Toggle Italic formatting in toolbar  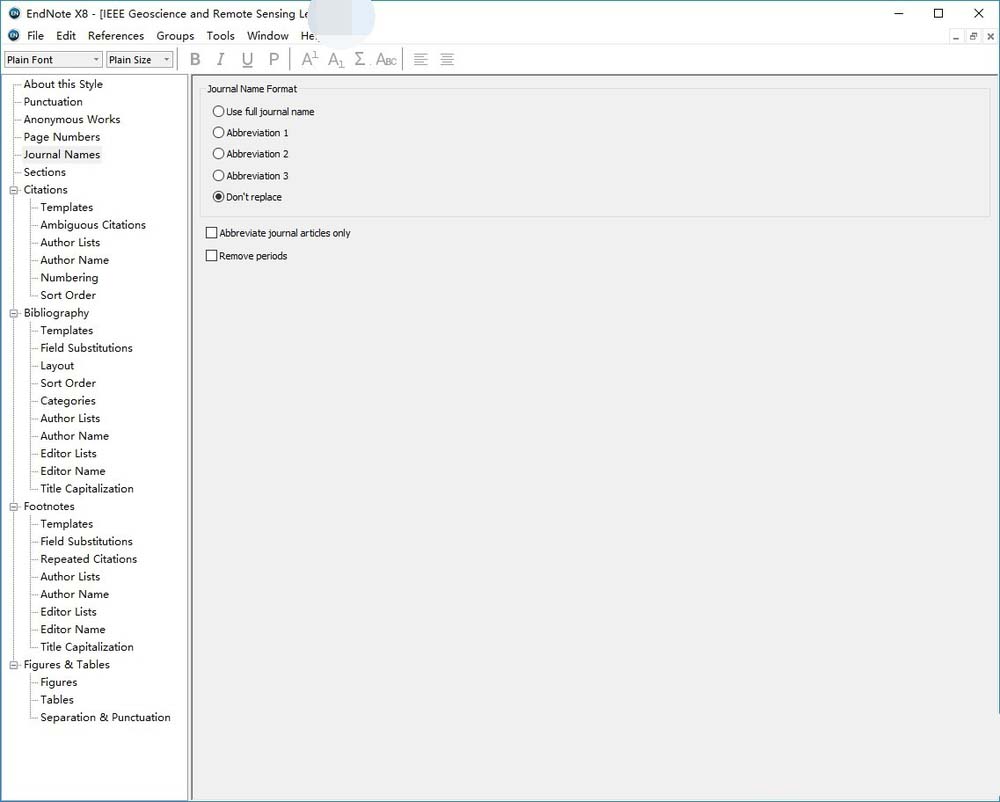tap(221, 60)
